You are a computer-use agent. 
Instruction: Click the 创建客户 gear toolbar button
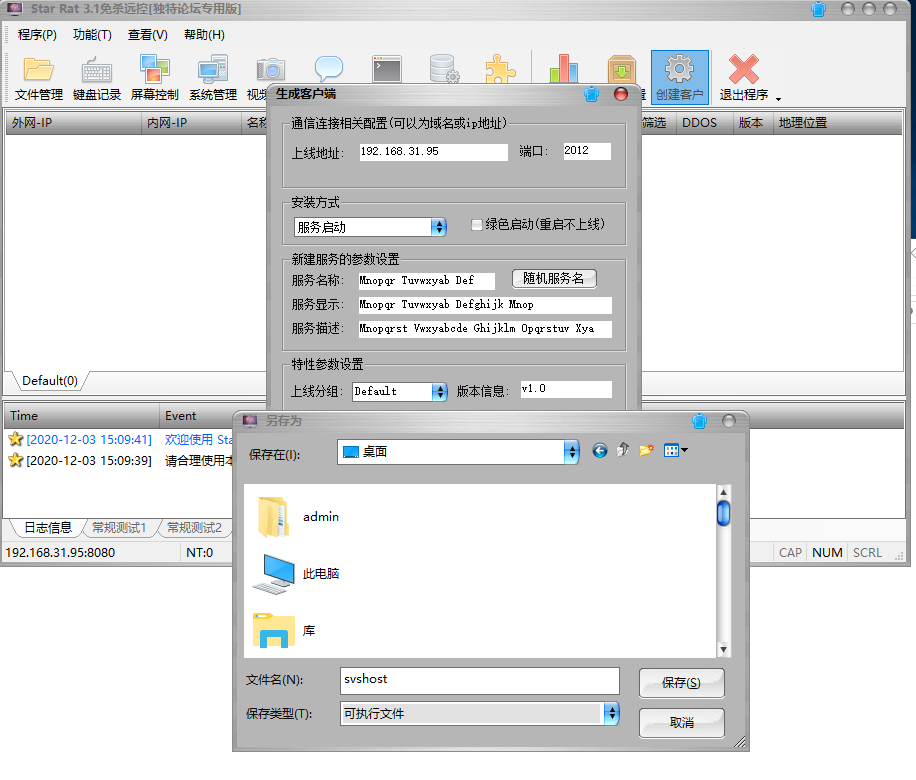(679, 78)
